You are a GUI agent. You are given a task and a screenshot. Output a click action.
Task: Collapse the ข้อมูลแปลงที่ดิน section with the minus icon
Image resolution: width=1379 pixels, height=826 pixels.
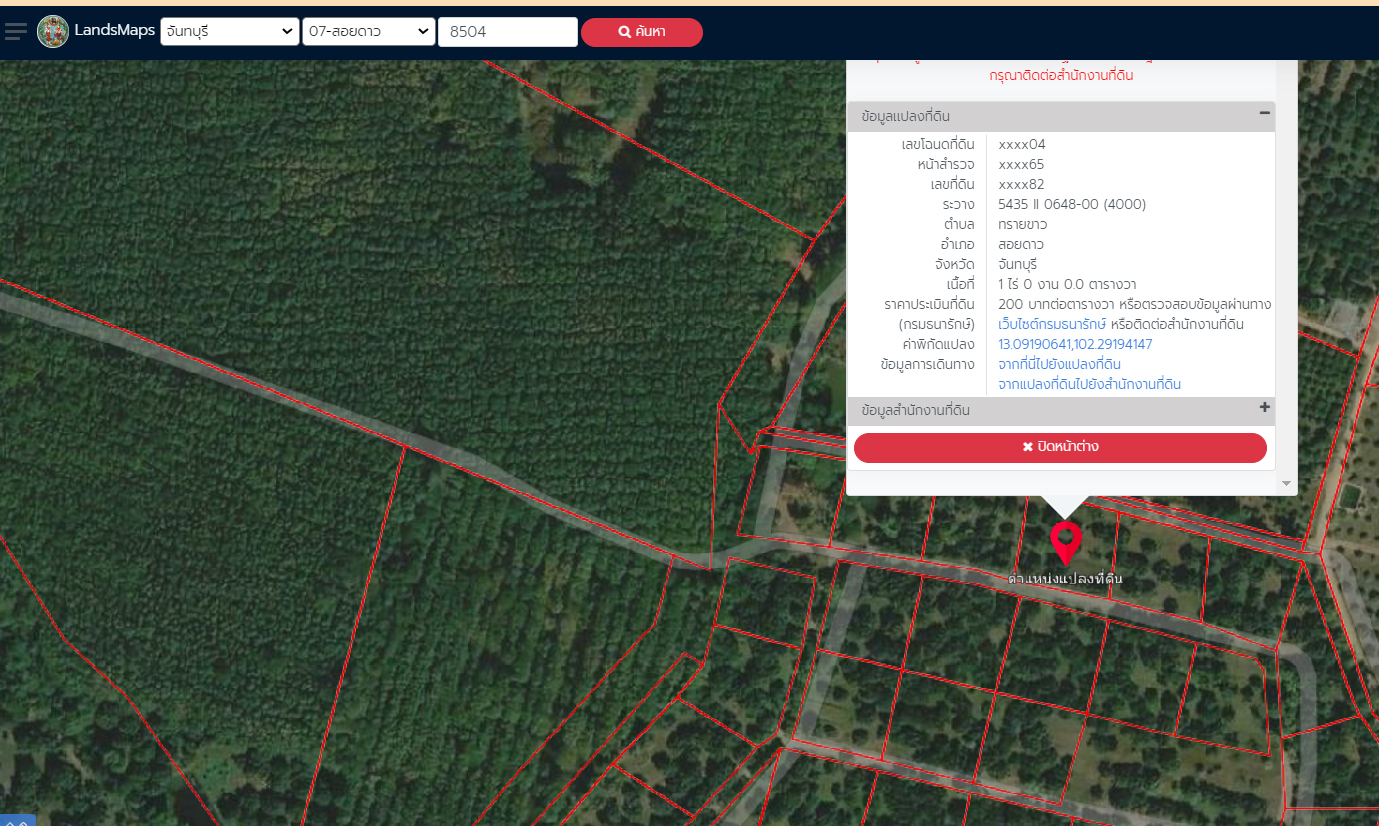pyautogui.click(x=1264, y=114)
